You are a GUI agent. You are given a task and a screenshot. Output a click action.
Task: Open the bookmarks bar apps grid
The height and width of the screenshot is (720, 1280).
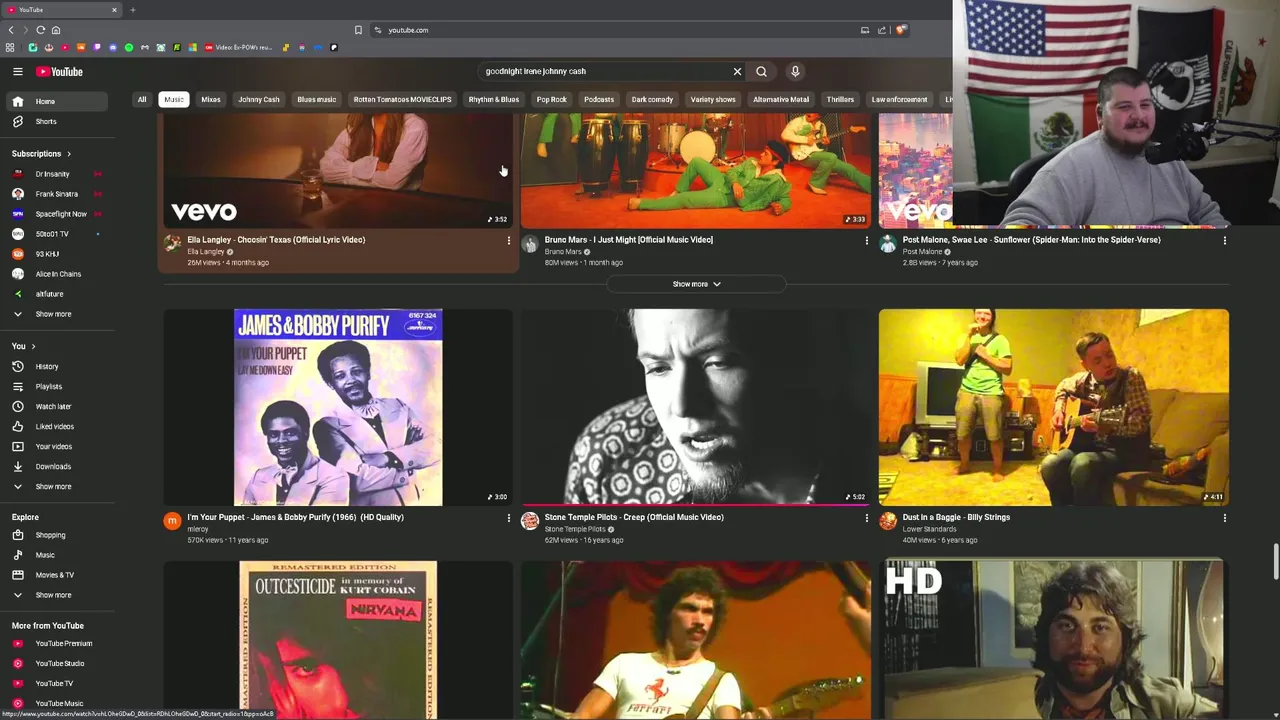click(10, 47)
